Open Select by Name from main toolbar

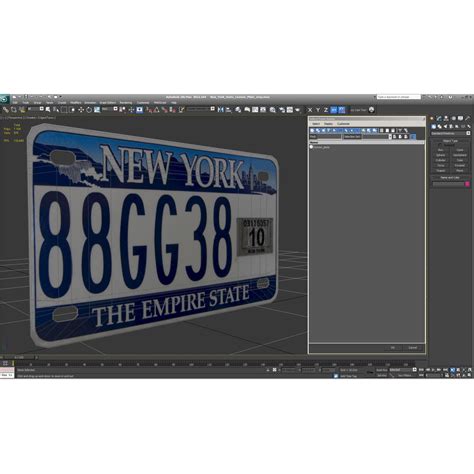click(56, 109)
